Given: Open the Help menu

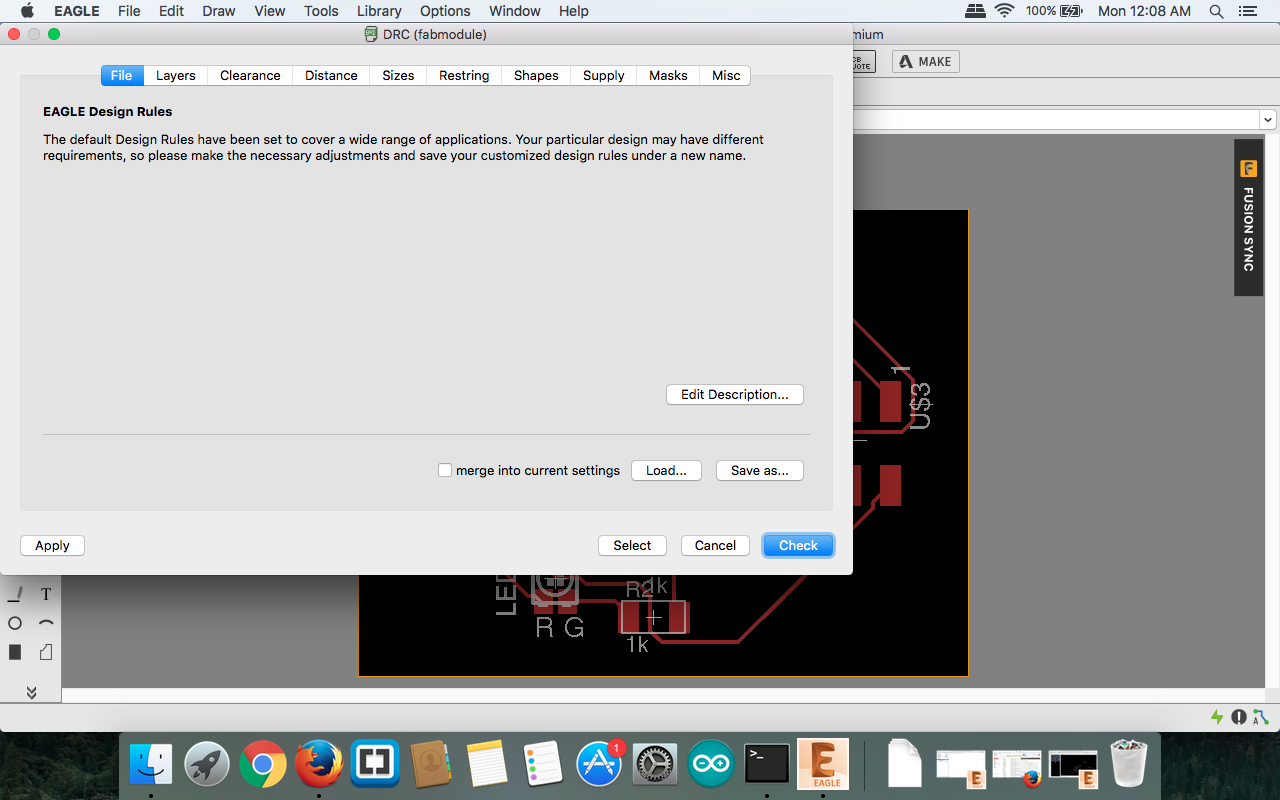Looking at the screenshot, I should (x=574, y=11).
